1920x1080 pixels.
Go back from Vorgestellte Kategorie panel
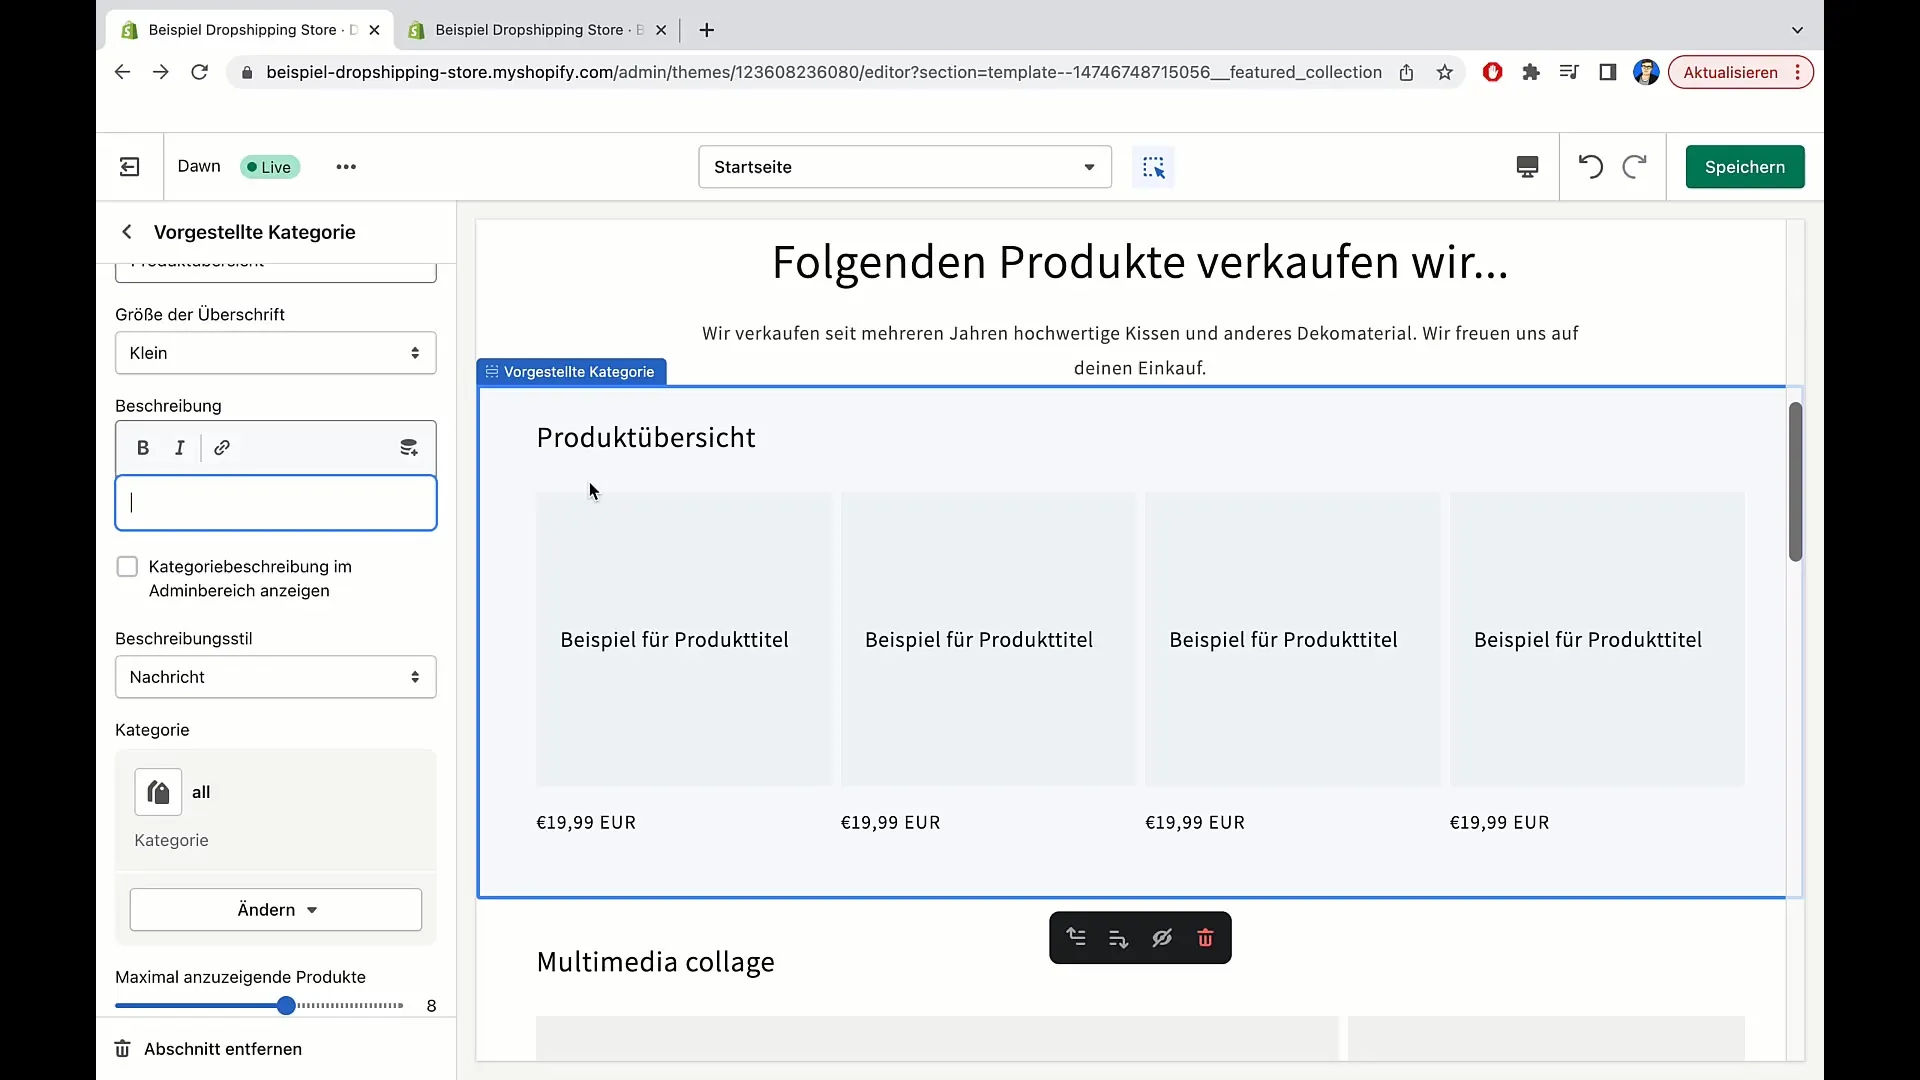(127, 232)
